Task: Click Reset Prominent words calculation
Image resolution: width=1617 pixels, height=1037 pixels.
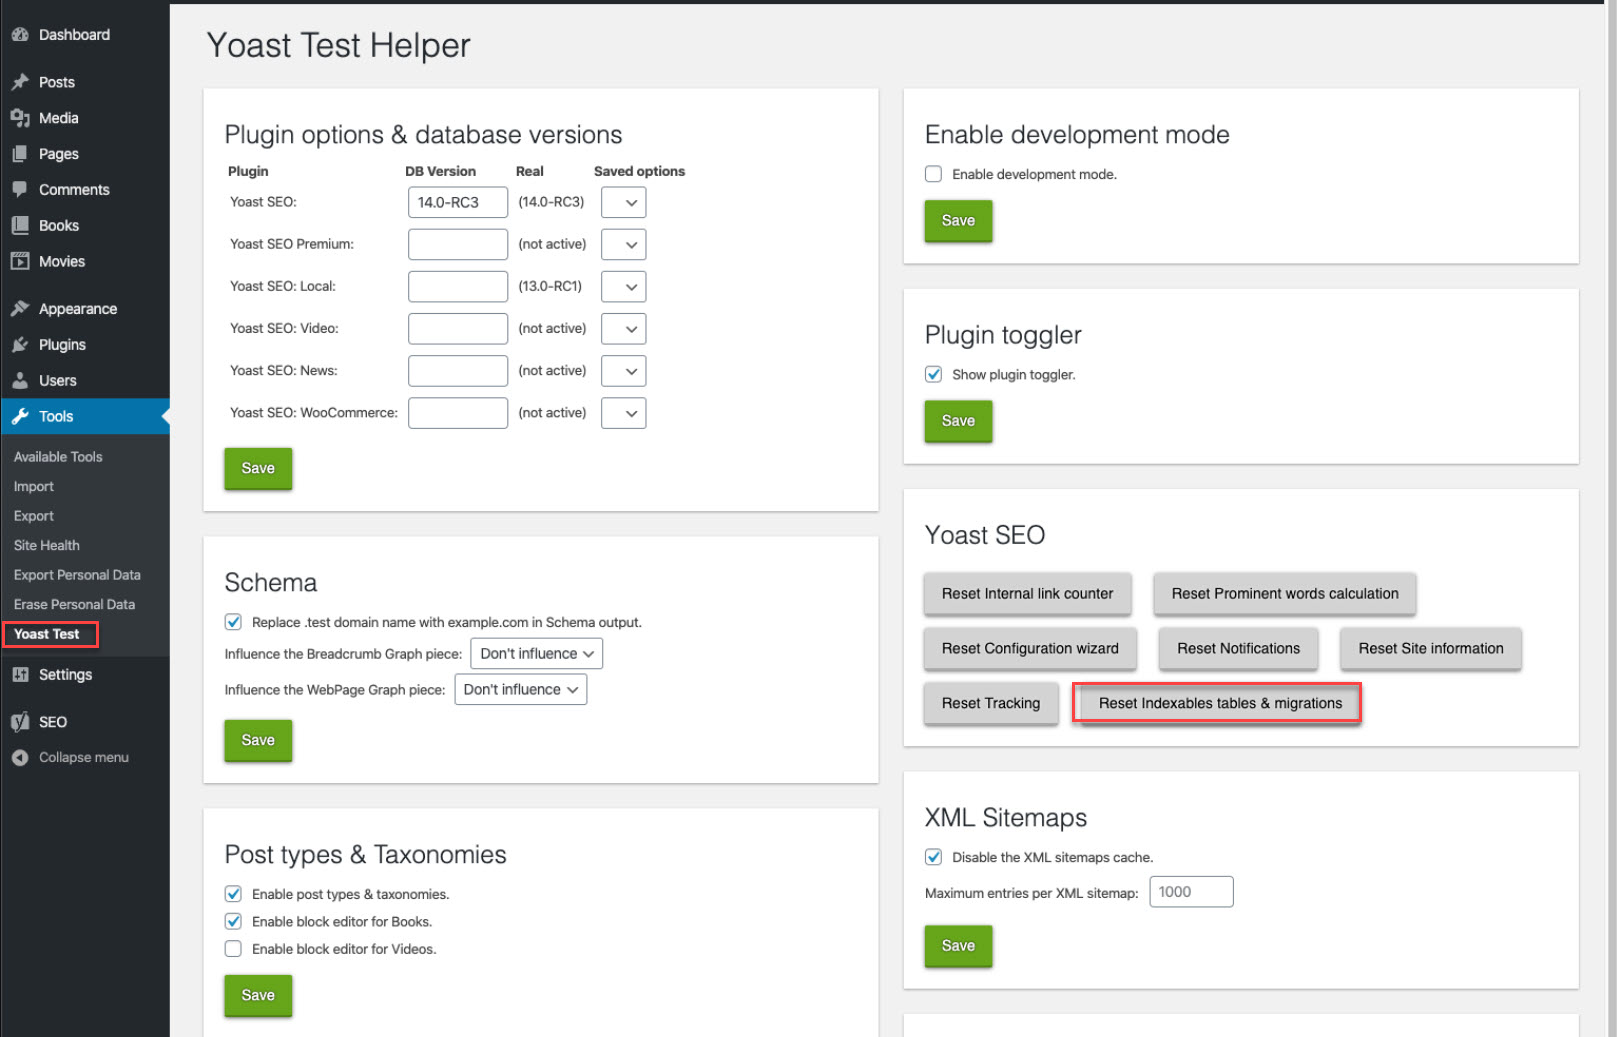Action: coord(1285,594)
